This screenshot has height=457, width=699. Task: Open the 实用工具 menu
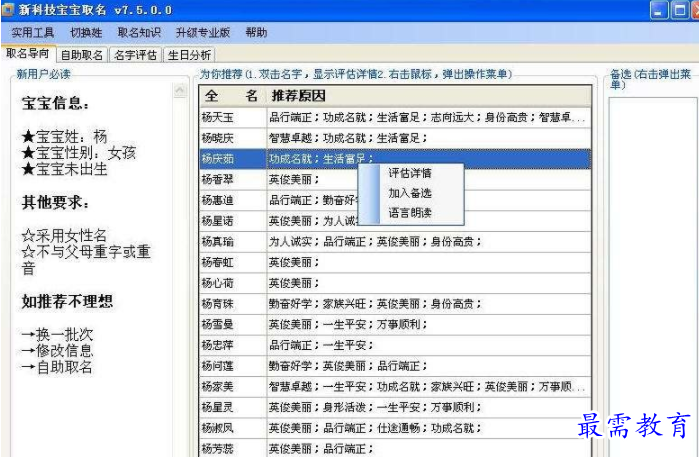coord(33,33)
